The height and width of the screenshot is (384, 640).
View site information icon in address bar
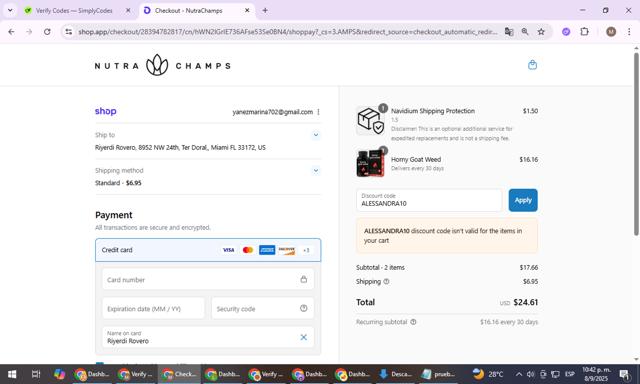pos(69,31)
